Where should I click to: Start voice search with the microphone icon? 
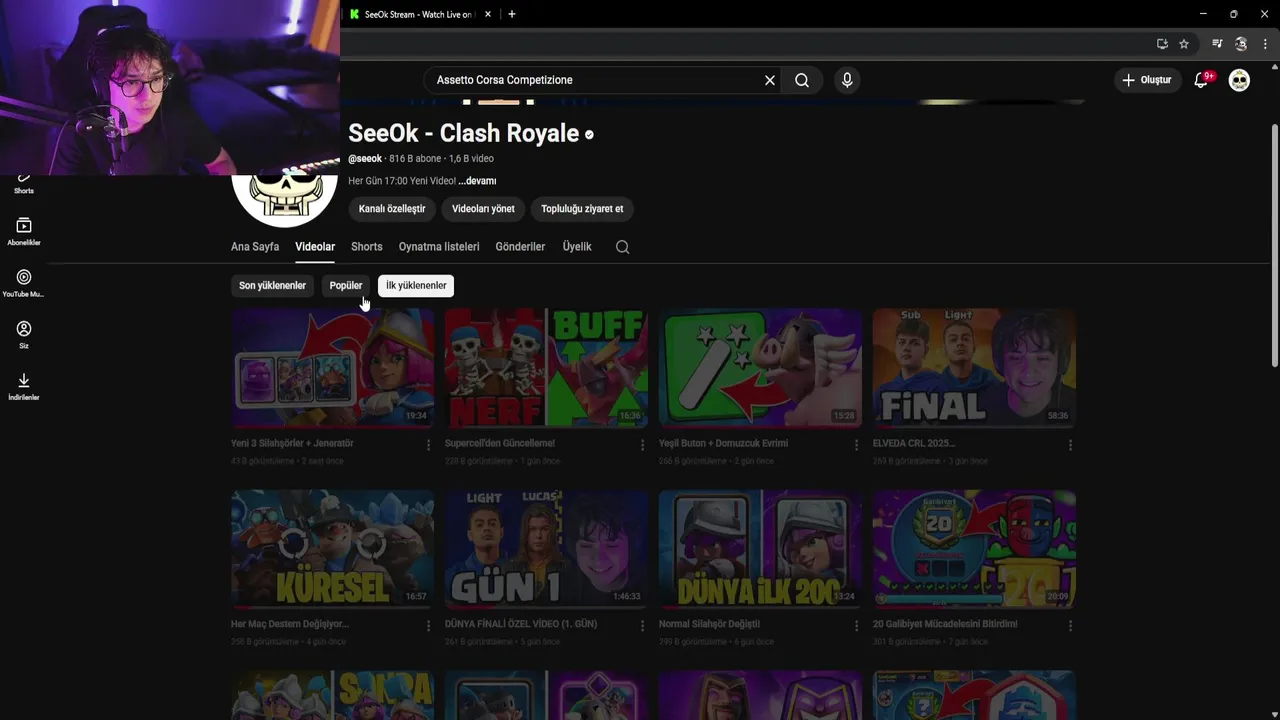847,80
